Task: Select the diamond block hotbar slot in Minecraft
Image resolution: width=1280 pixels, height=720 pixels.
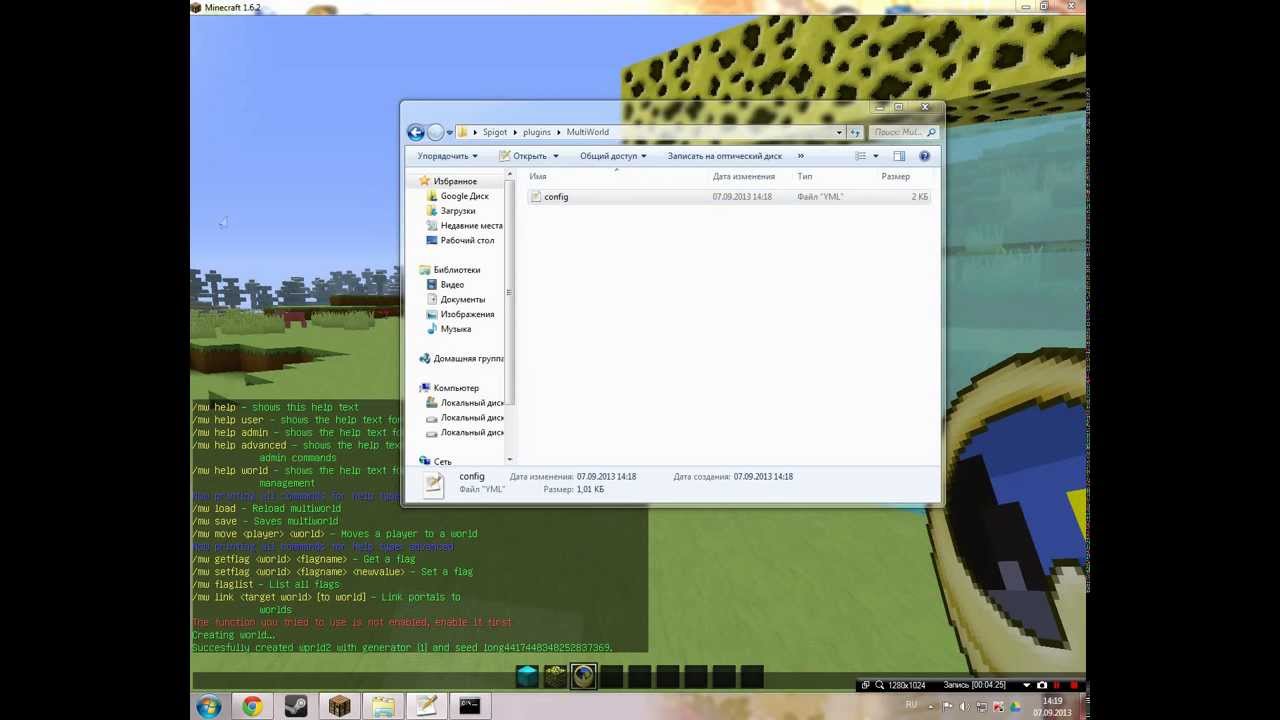Action: click(x=527, y=677)
